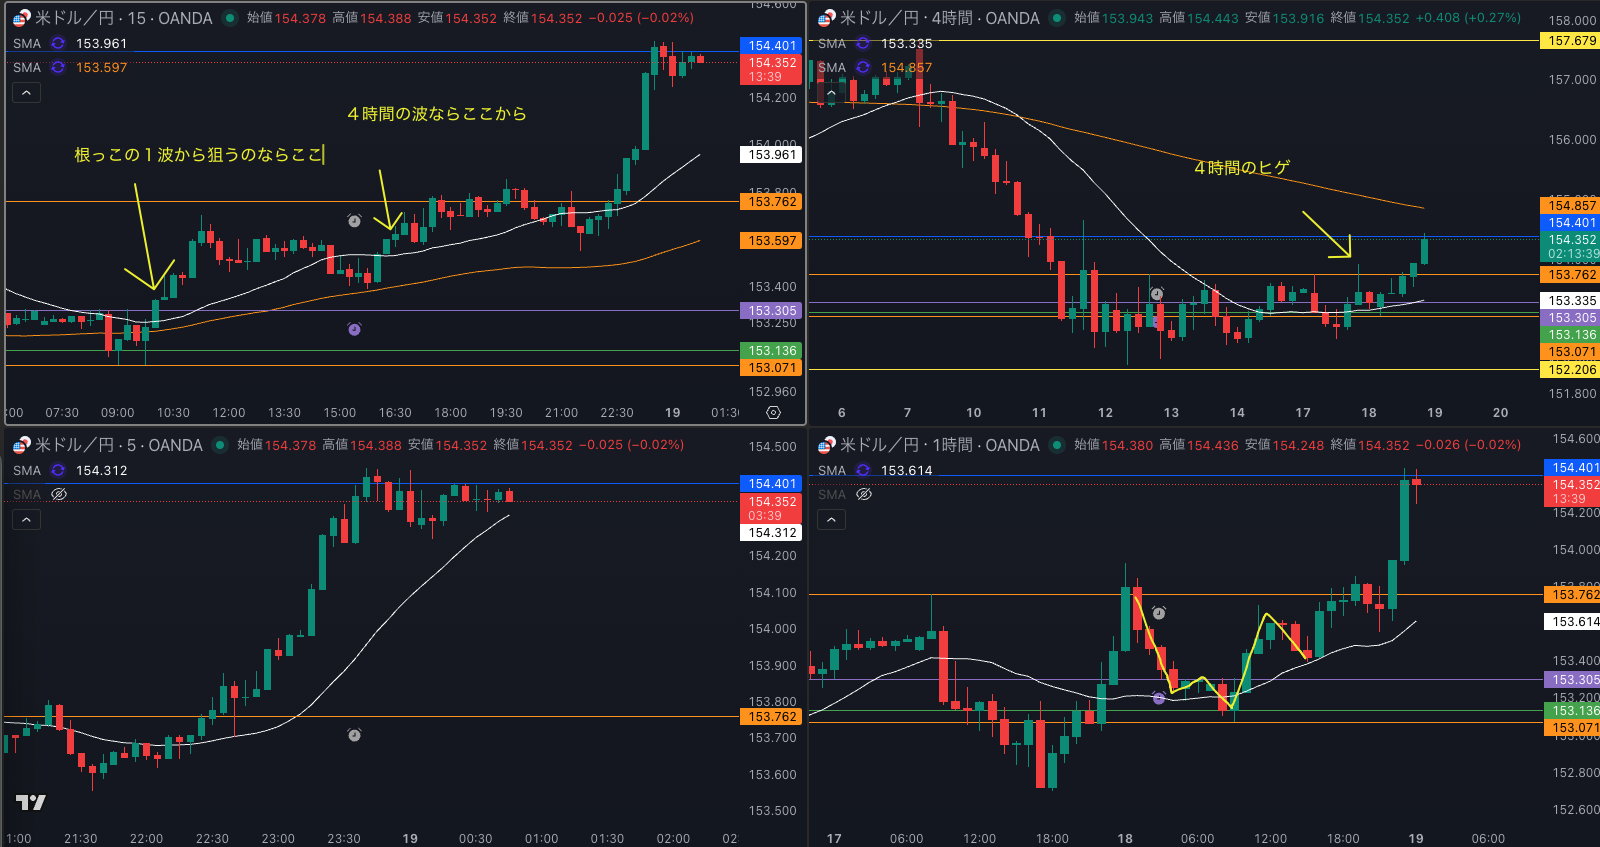This screenshot has height=847, width=1600.
Task: Click the orange SMA 154.857 legend on 4-hour chart
Action: tap(905, 68)
